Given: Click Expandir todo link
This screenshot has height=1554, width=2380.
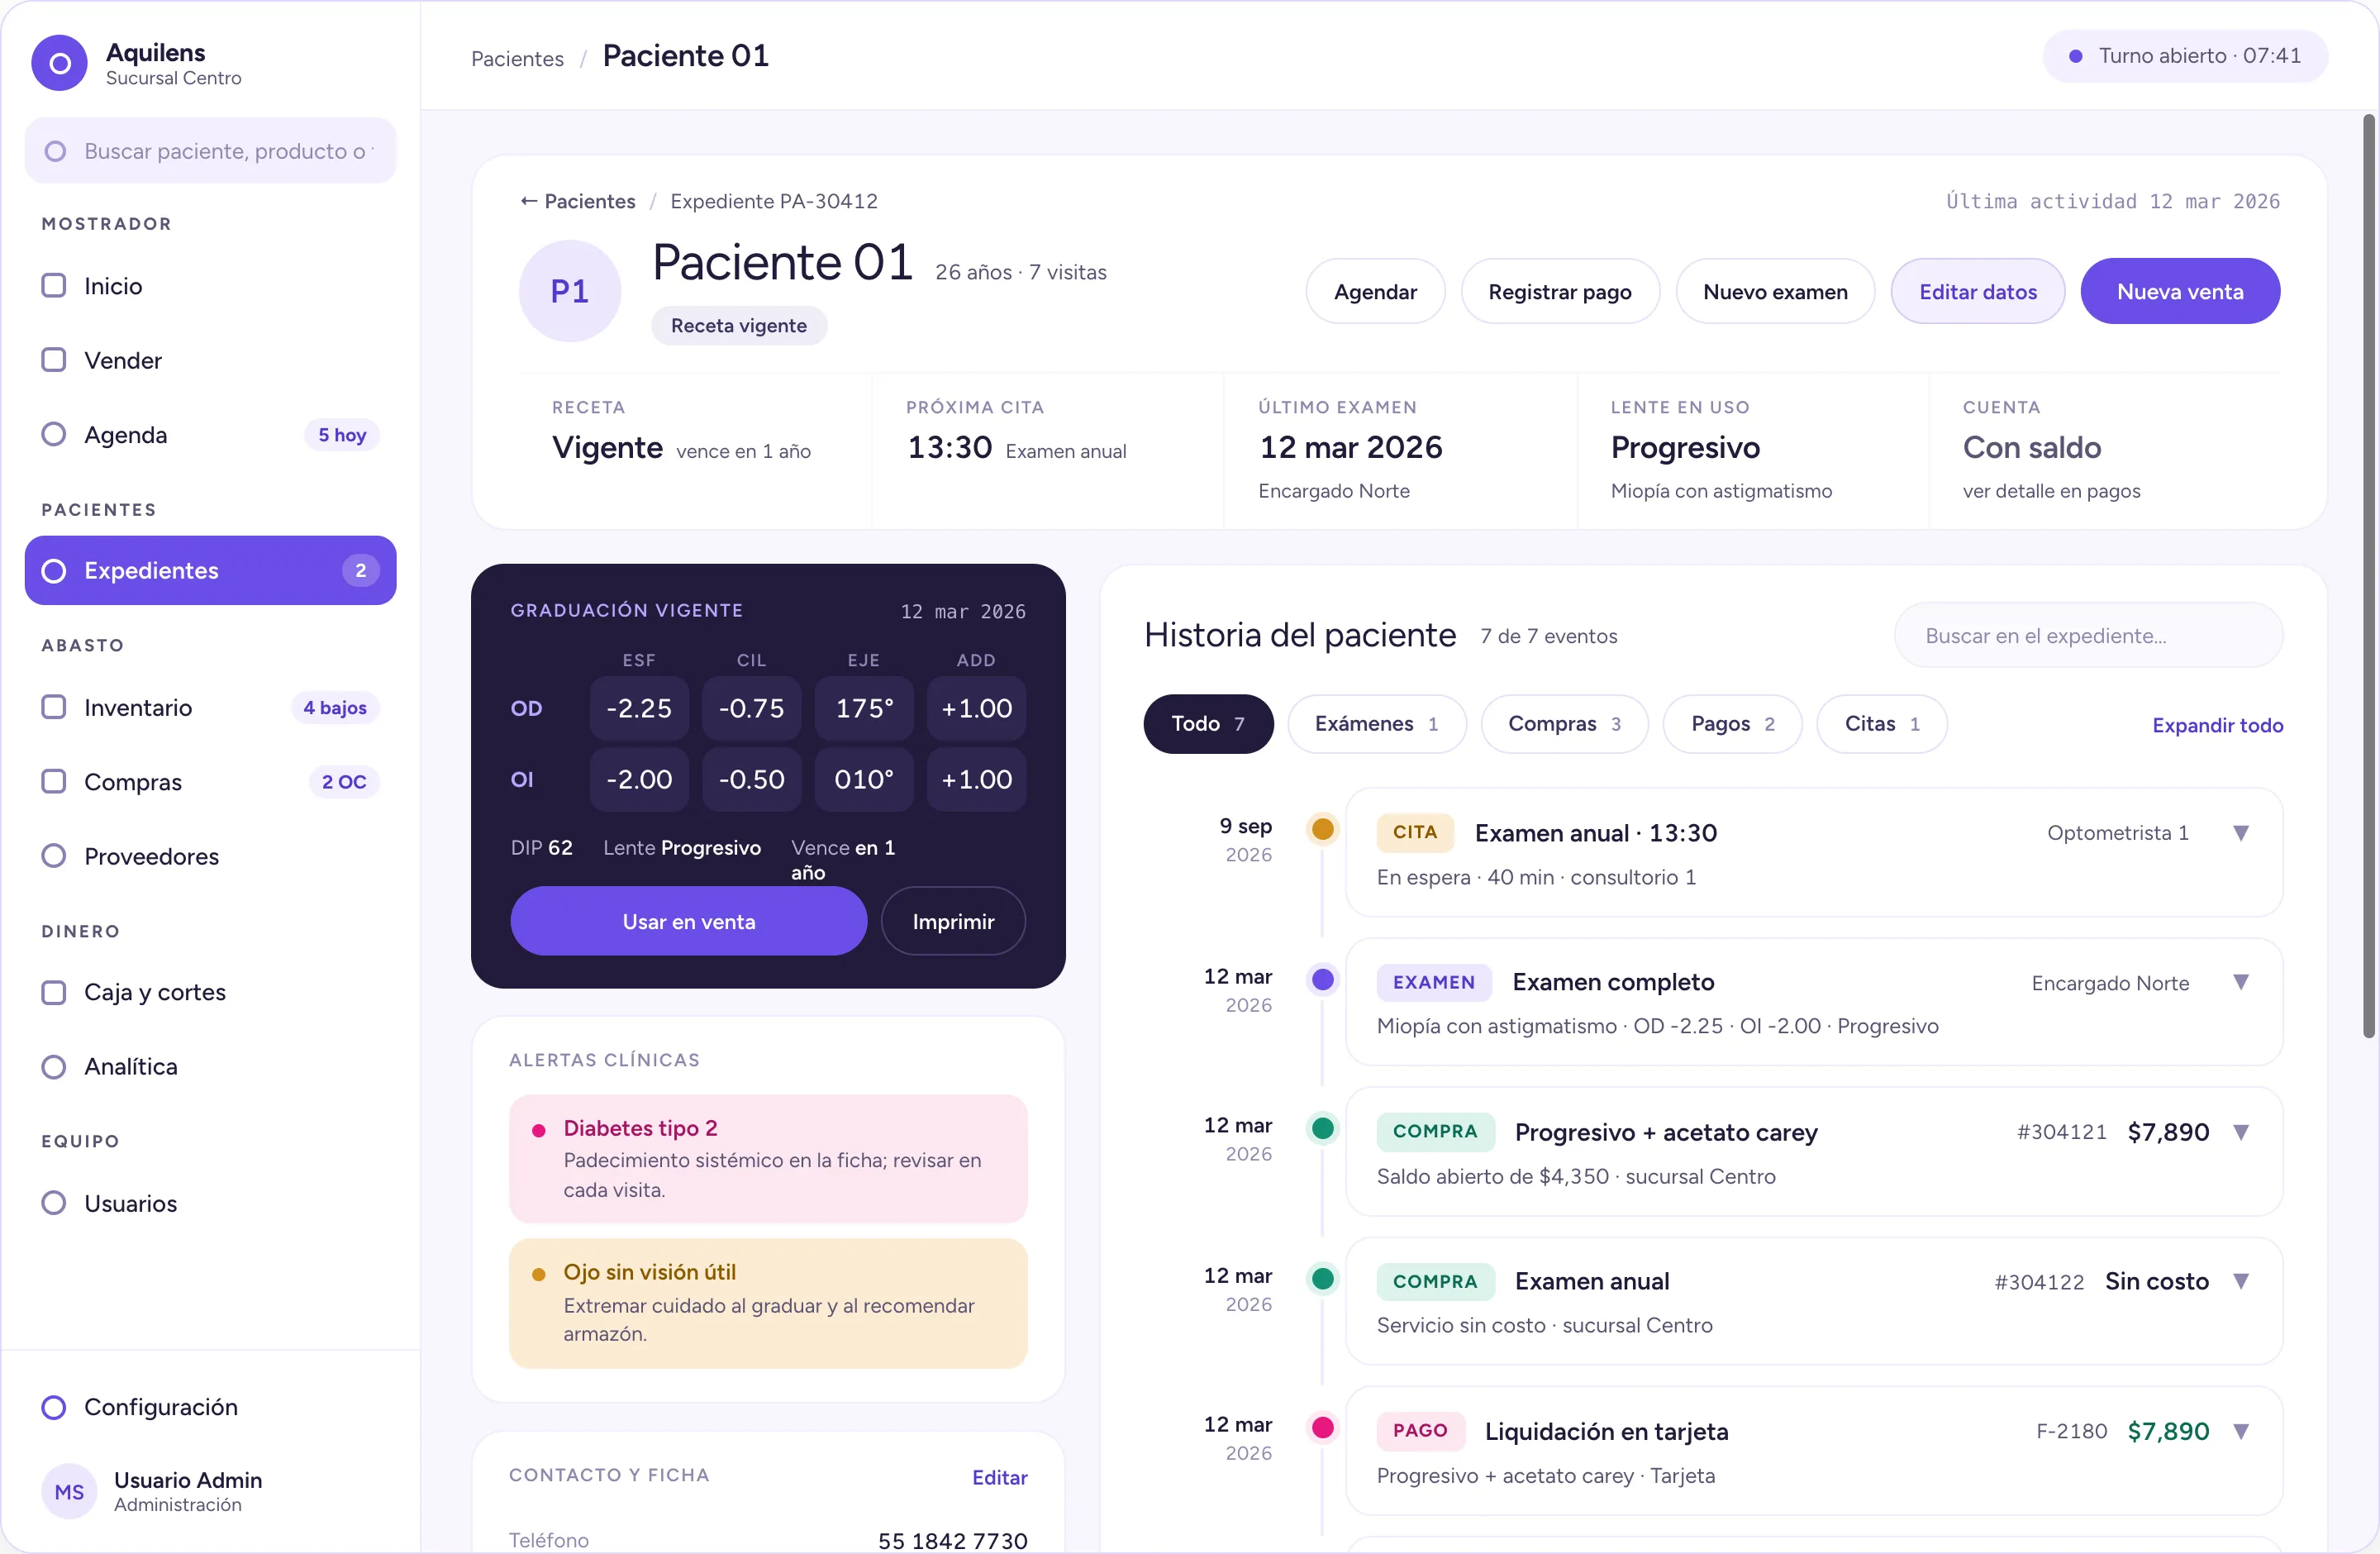Looking at the screenshot, I should [2217, 725].
